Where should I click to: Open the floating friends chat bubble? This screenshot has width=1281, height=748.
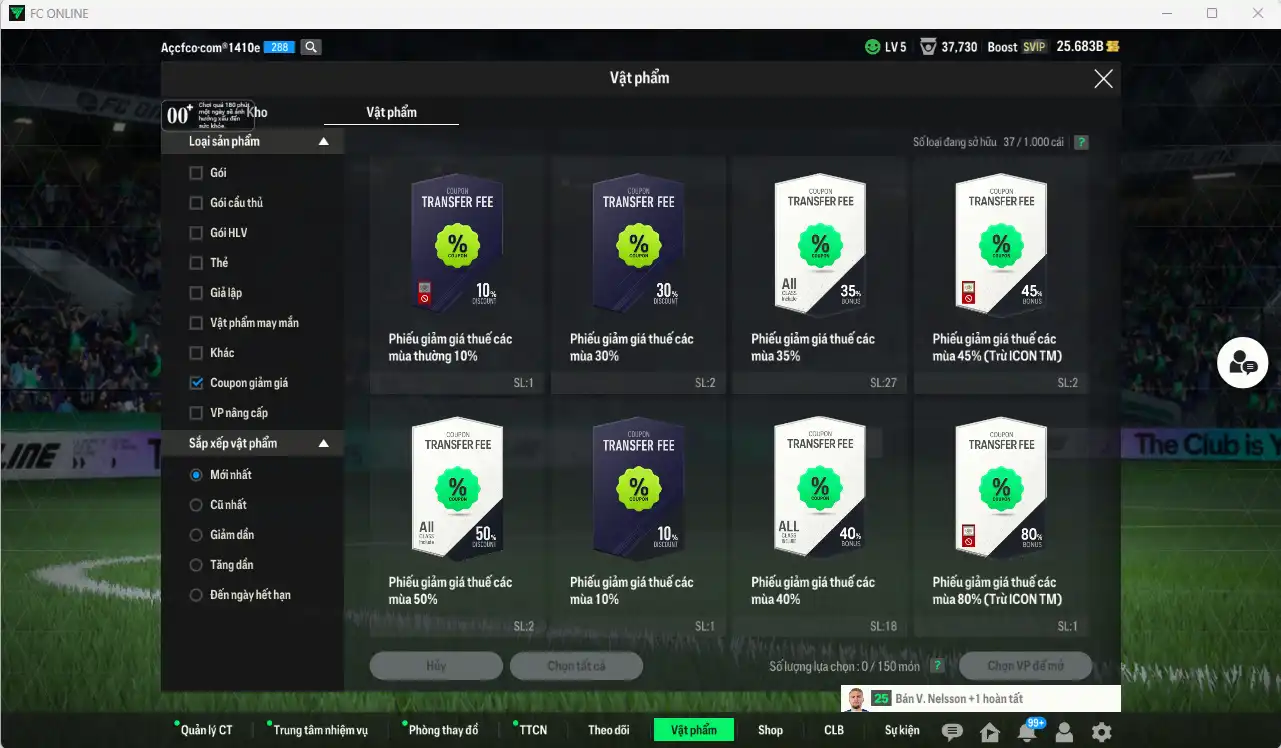click(x=1243, y=363)
